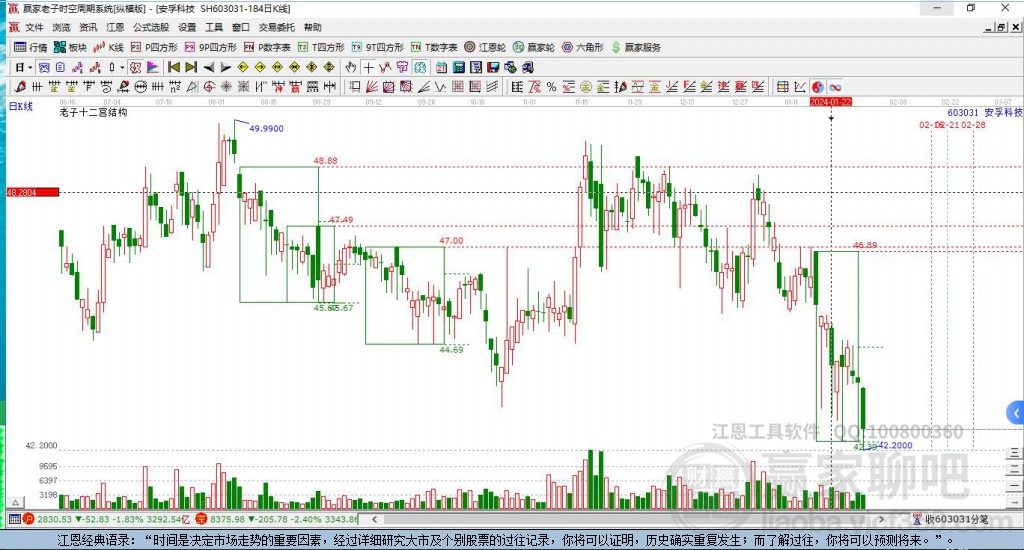Restore the inner chart window
1024x550 pixels.
1002,27
